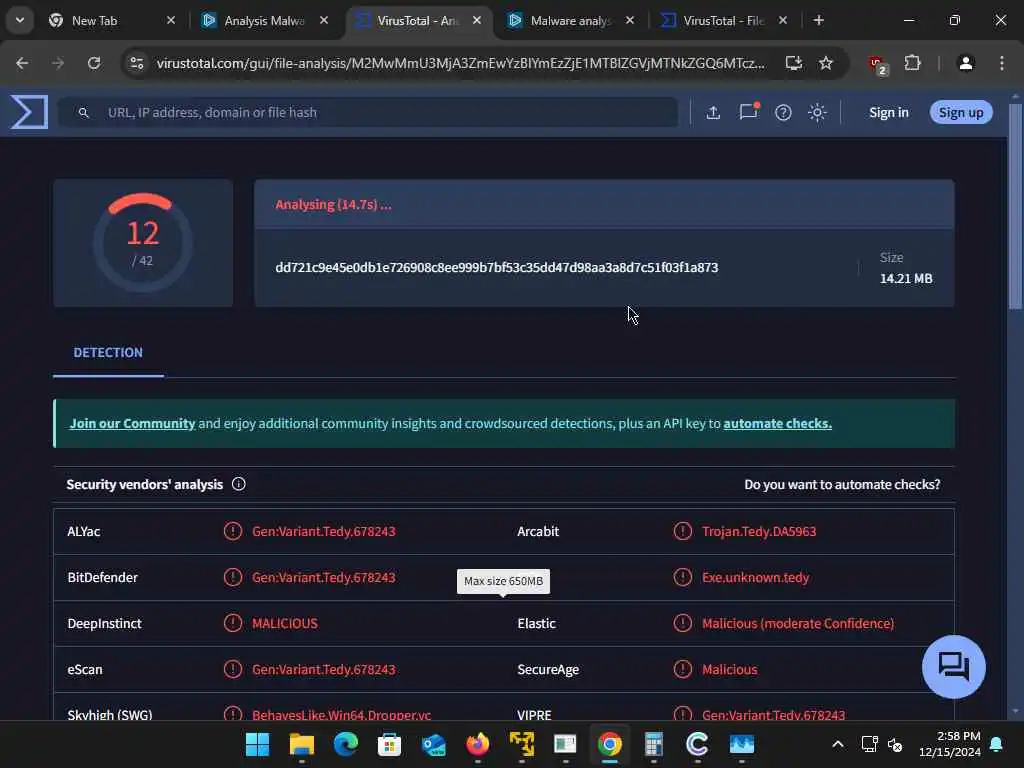Click the 14.21 MB size value
Viewport: 1024px width, 768px height.
[x=906, y=278]
